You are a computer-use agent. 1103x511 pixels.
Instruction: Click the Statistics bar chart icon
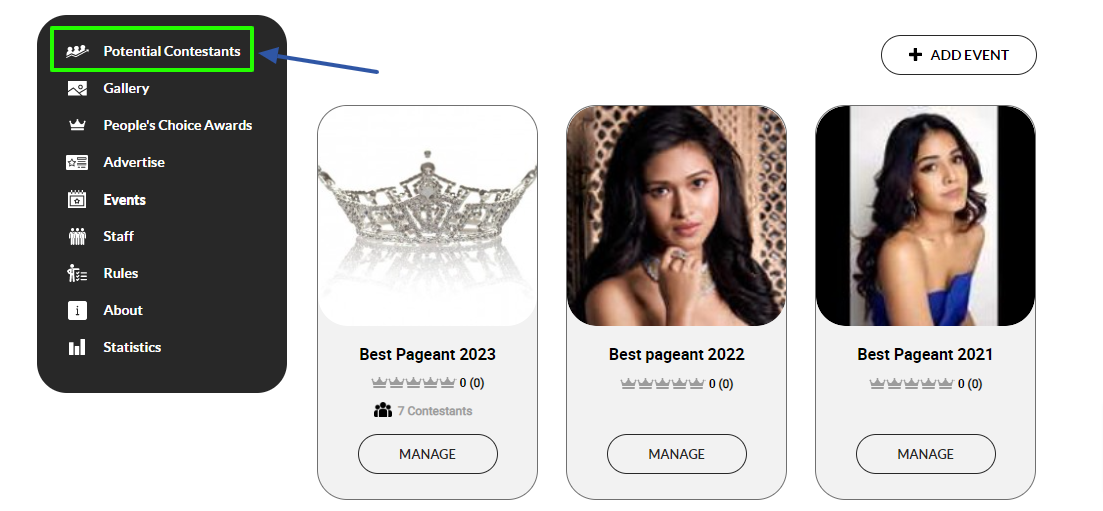(77, 347)
